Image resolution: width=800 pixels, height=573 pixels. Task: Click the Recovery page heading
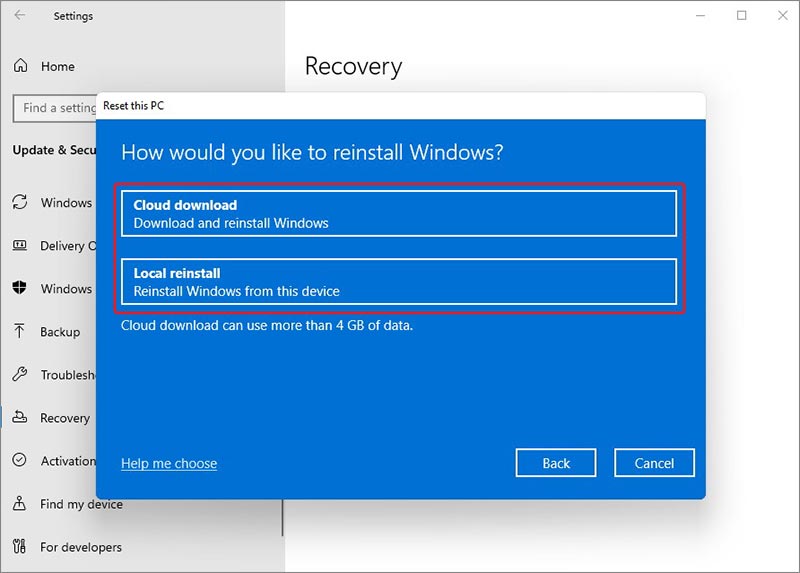353,67
